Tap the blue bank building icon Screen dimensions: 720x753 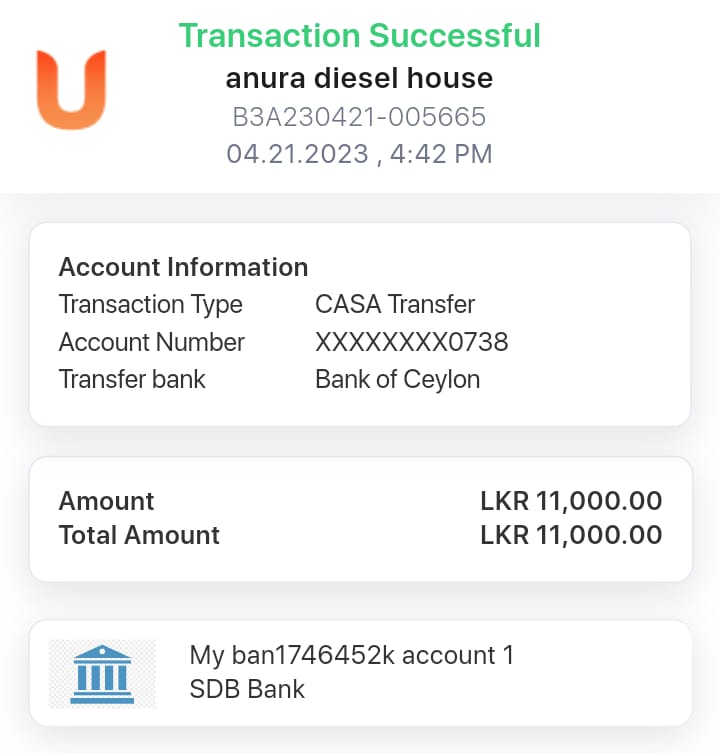102,673
